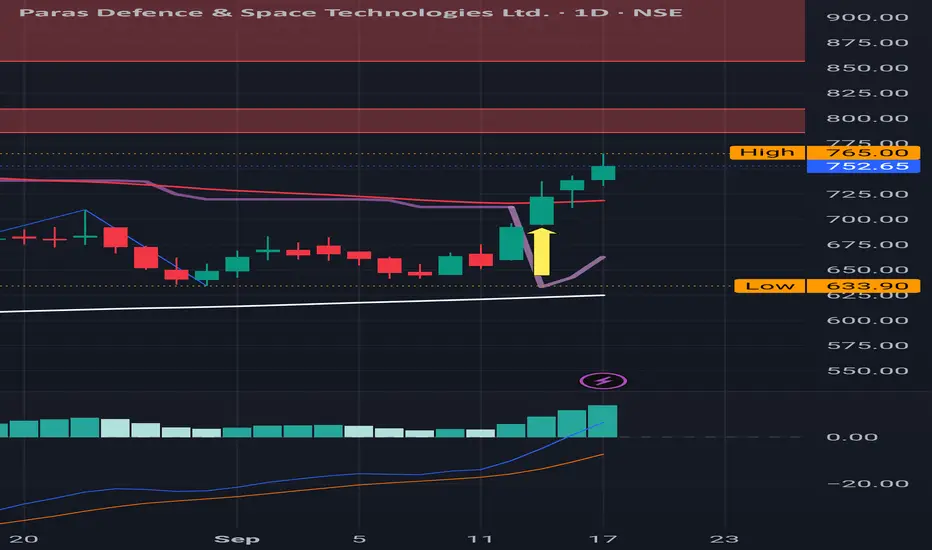The width and height of the screenshot is (932, 550).
Task: Click the 700.00 price axis label
Action: point(867,219)
